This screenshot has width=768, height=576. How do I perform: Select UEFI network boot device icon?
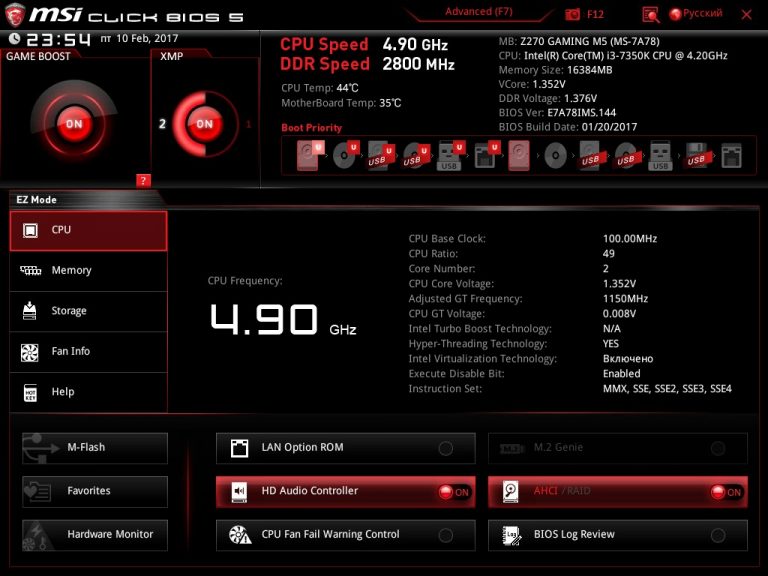[486, 155]
